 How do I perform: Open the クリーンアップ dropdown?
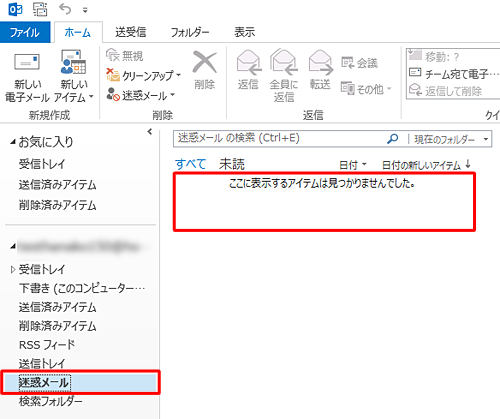(144, 76)
